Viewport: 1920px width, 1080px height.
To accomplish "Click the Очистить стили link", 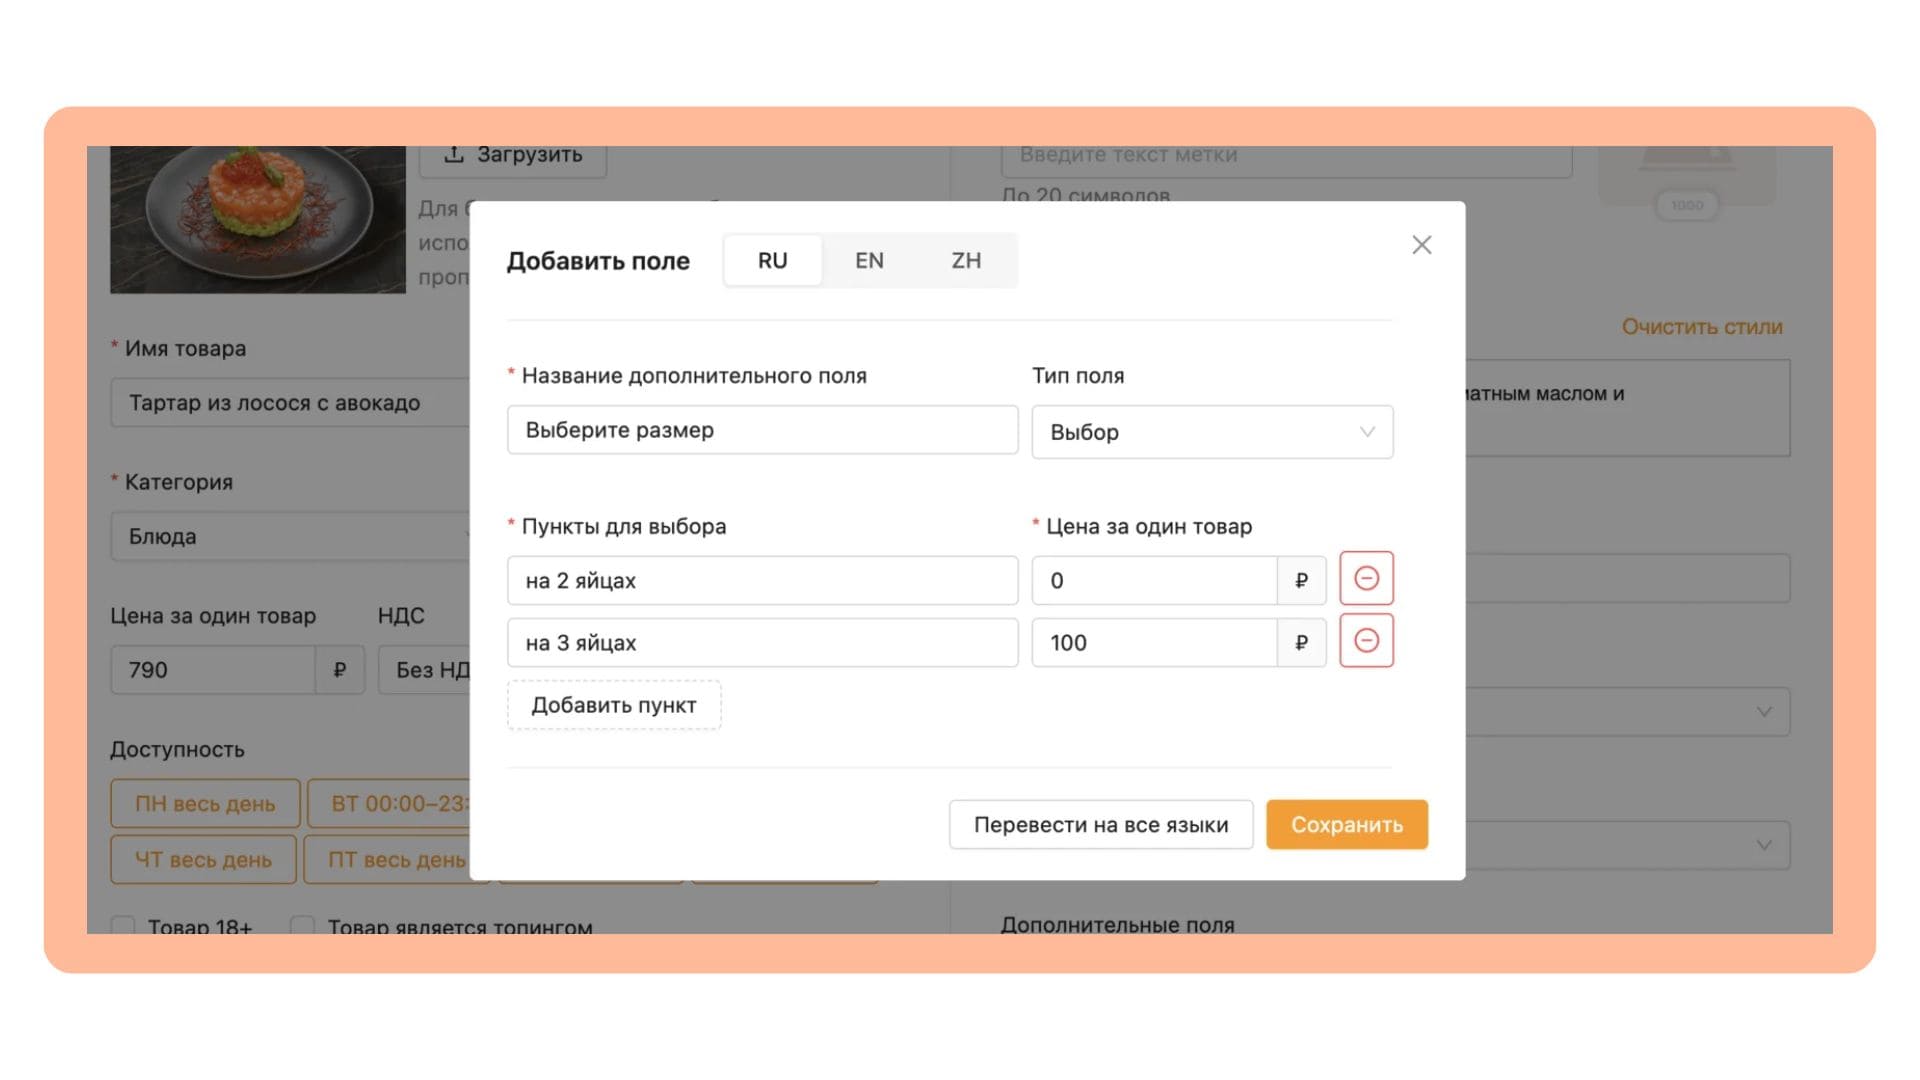I will [x=1702, y=327].
